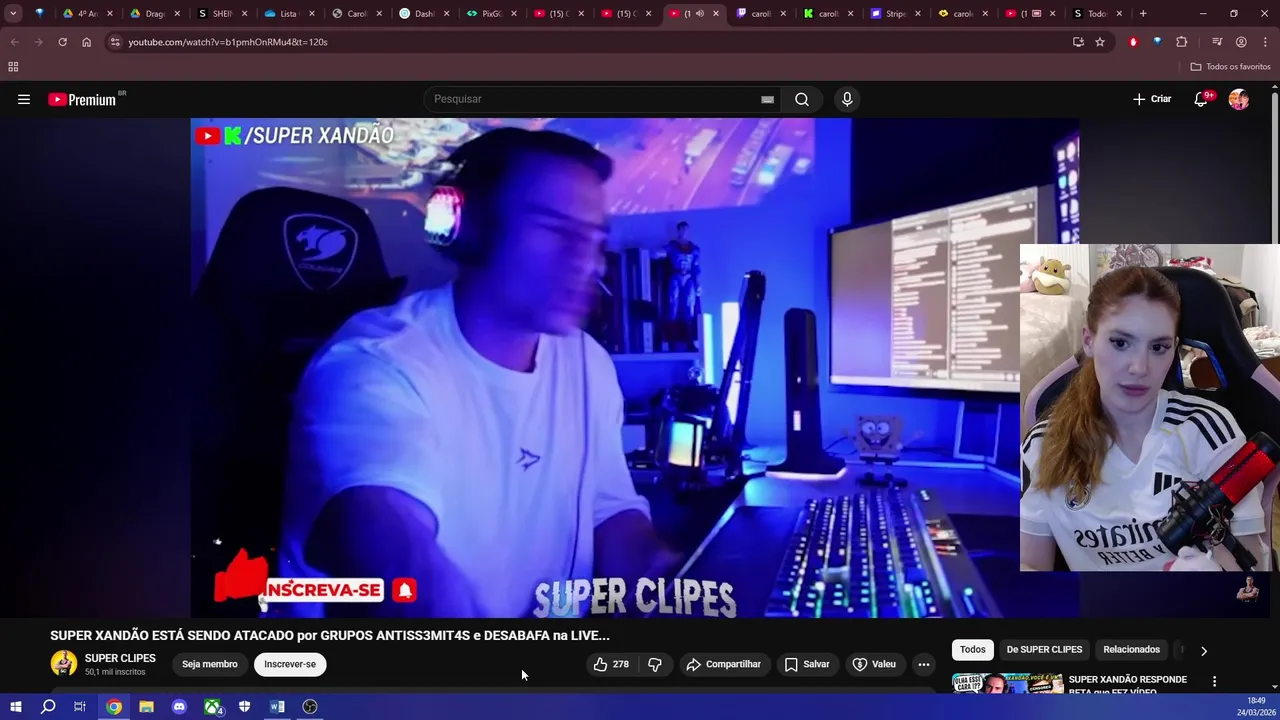Install app icon in address bar
The height and width of the screenshot is (720, 1280).
(1078, 42)
